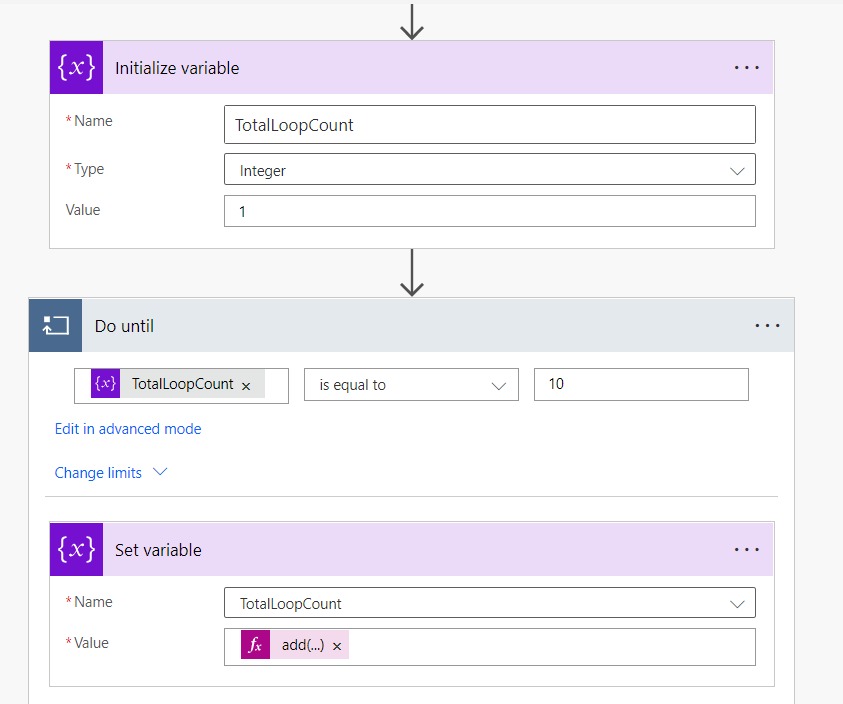Click the condition value field containing 10
This screenshot has width=843, height=704.
click(x=640, y=385)
